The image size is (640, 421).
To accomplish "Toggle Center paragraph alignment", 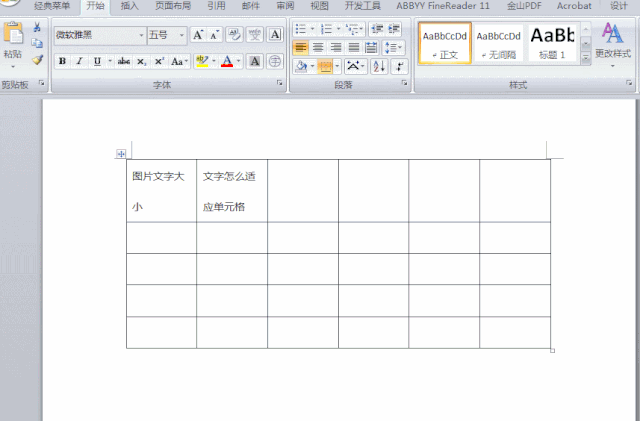I will pos(318,47).
